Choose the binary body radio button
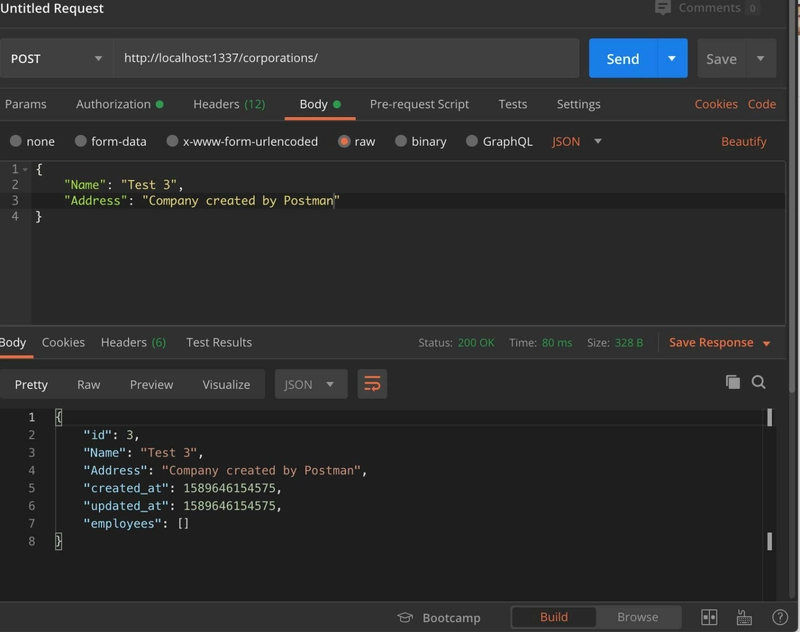Image resolution: width=800 pixels, height=632 pixels. coord(421,141)
